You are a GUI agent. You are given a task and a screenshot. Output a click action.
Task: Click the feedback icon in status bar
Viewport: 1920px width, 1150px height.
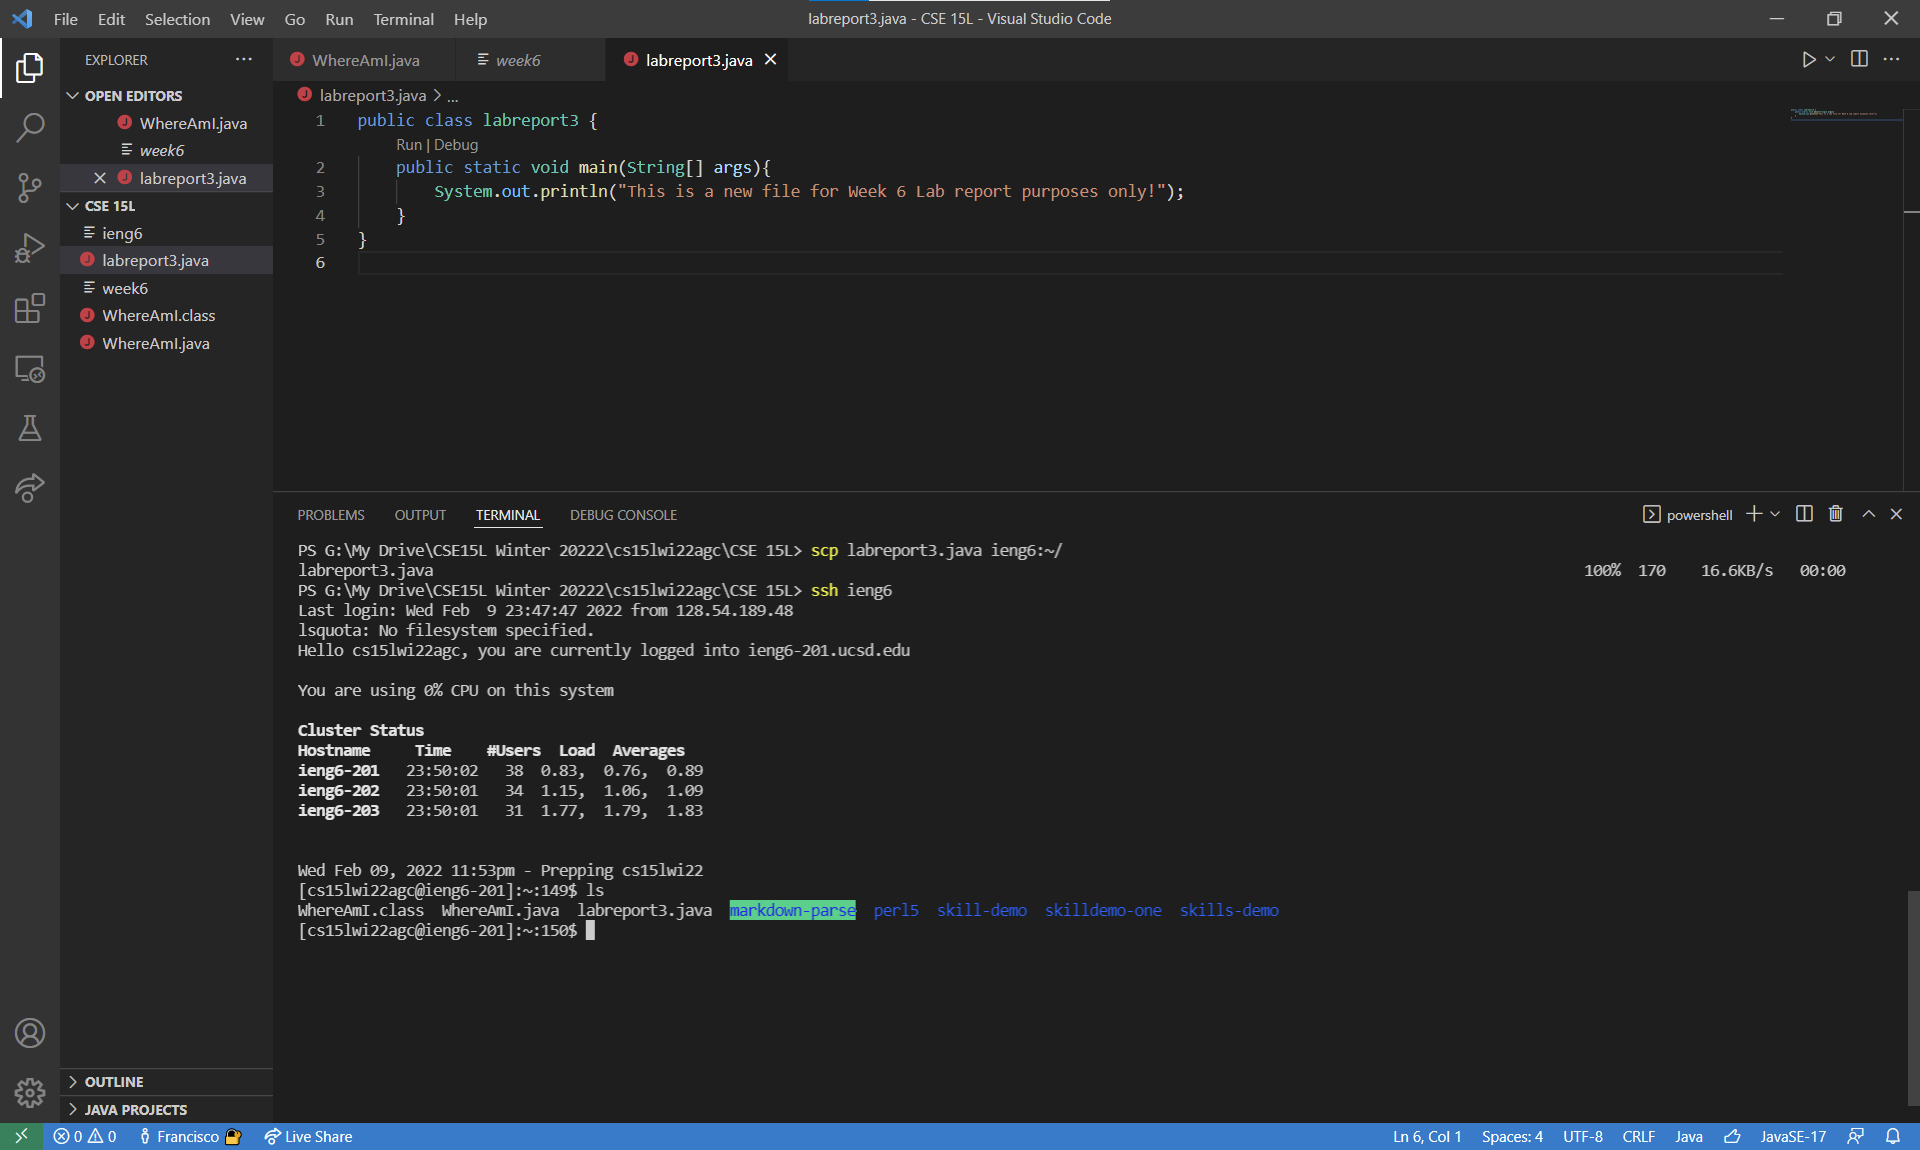pyautogui.click(x=1856, y=1137)
